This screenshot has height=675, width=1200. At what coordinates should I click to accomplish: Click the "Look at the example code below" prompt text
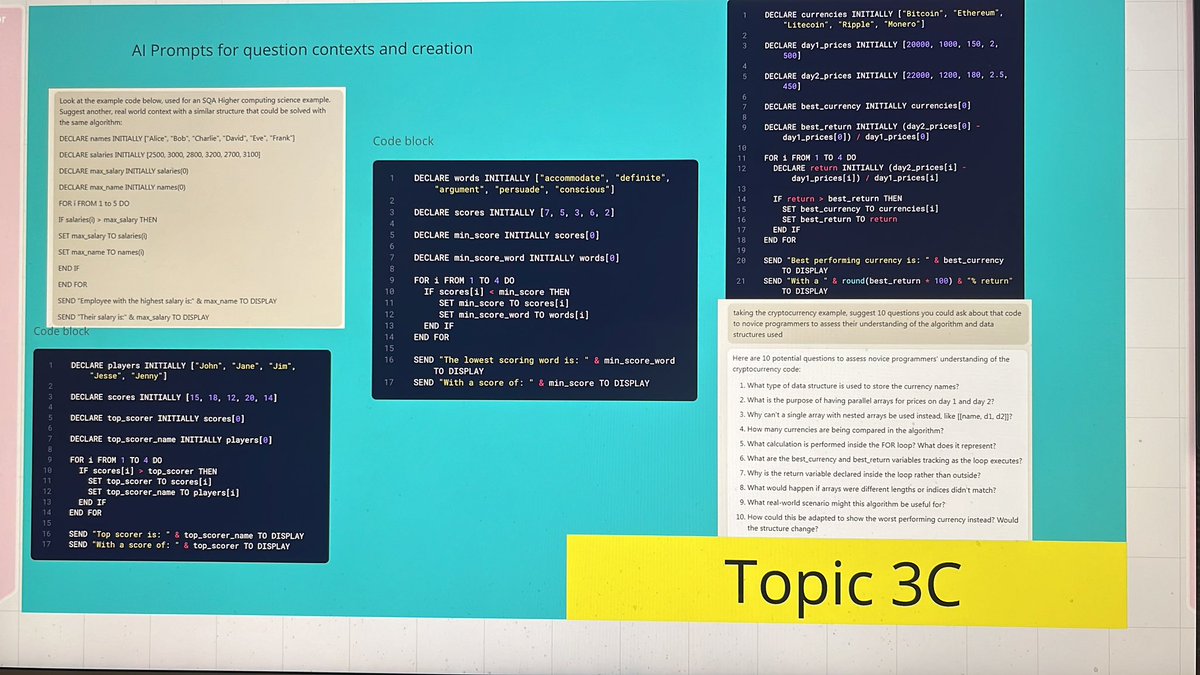[x=195, y=110]
